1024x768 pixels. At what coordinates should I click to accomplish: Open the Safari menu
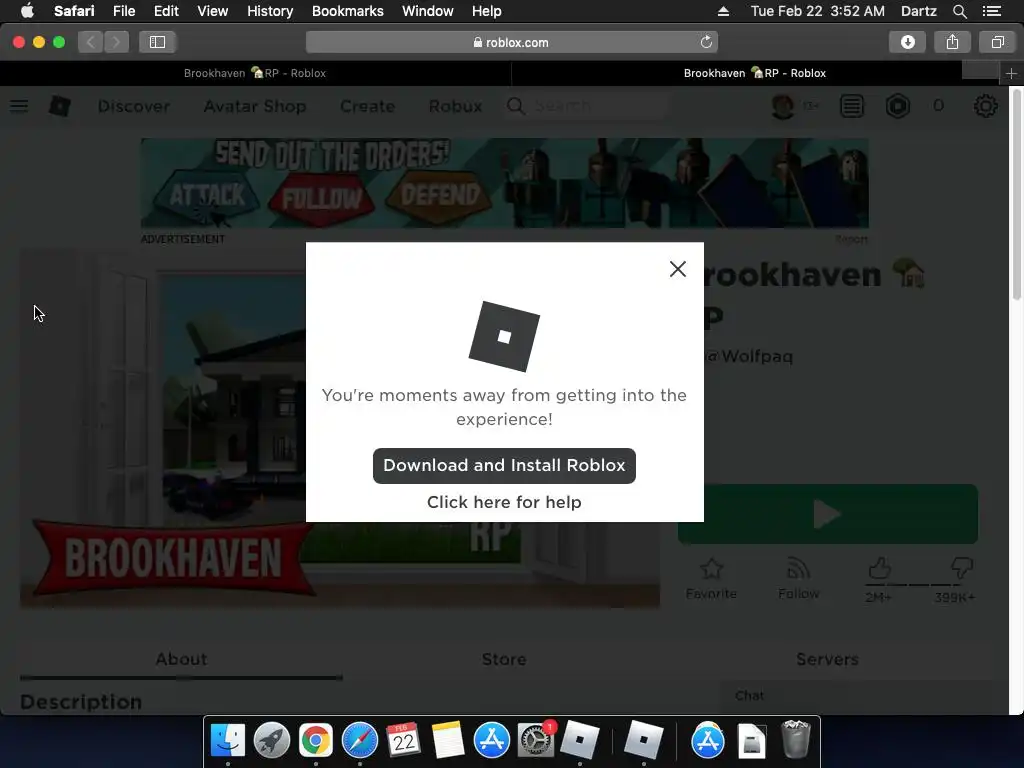pyautogui.click(x=74, y=11)
